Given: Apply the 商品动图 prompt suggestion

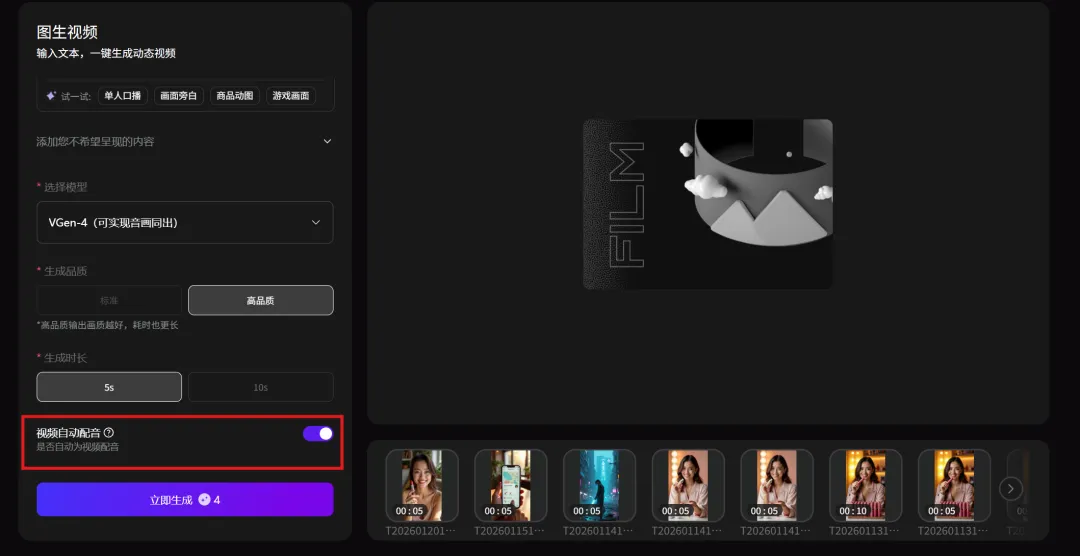Looking at the screenshot, I should [235, 96].
